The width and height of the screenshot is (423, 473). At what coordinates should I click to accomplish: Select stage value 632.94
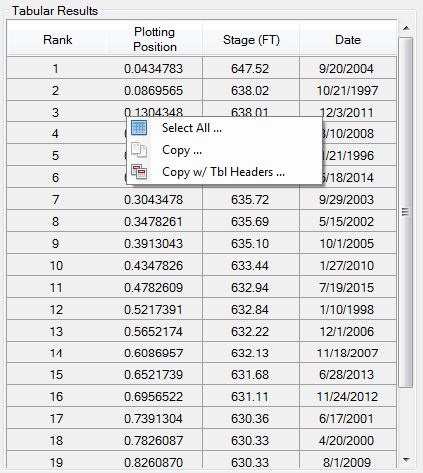[251, 287]
